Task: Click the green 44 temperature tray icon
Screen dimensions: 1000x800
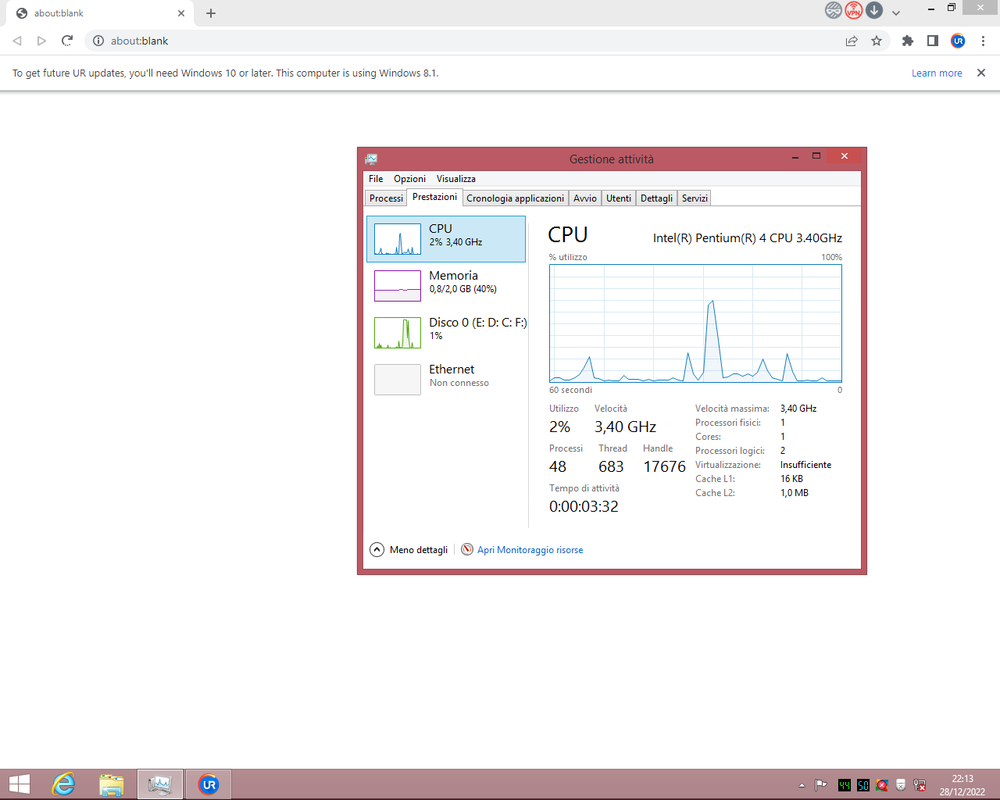Action: coord(844,785)
